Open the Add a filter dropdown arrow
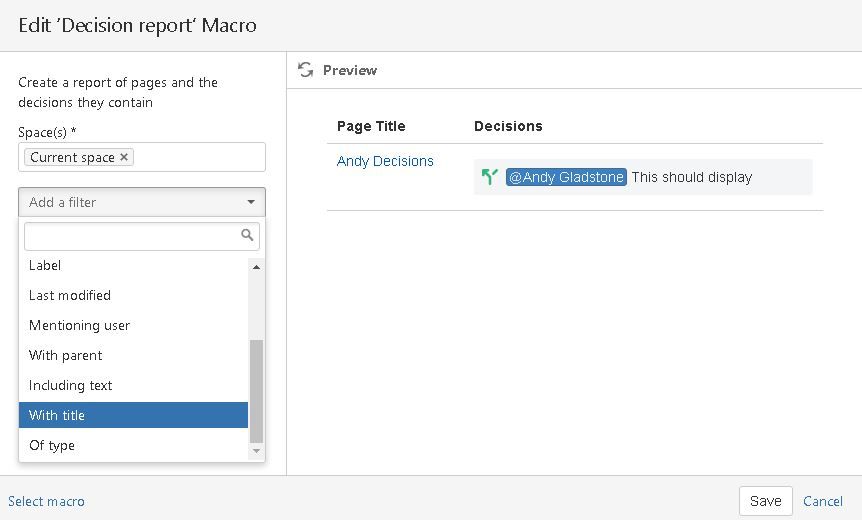862x520 pixels. coord(250,202)
